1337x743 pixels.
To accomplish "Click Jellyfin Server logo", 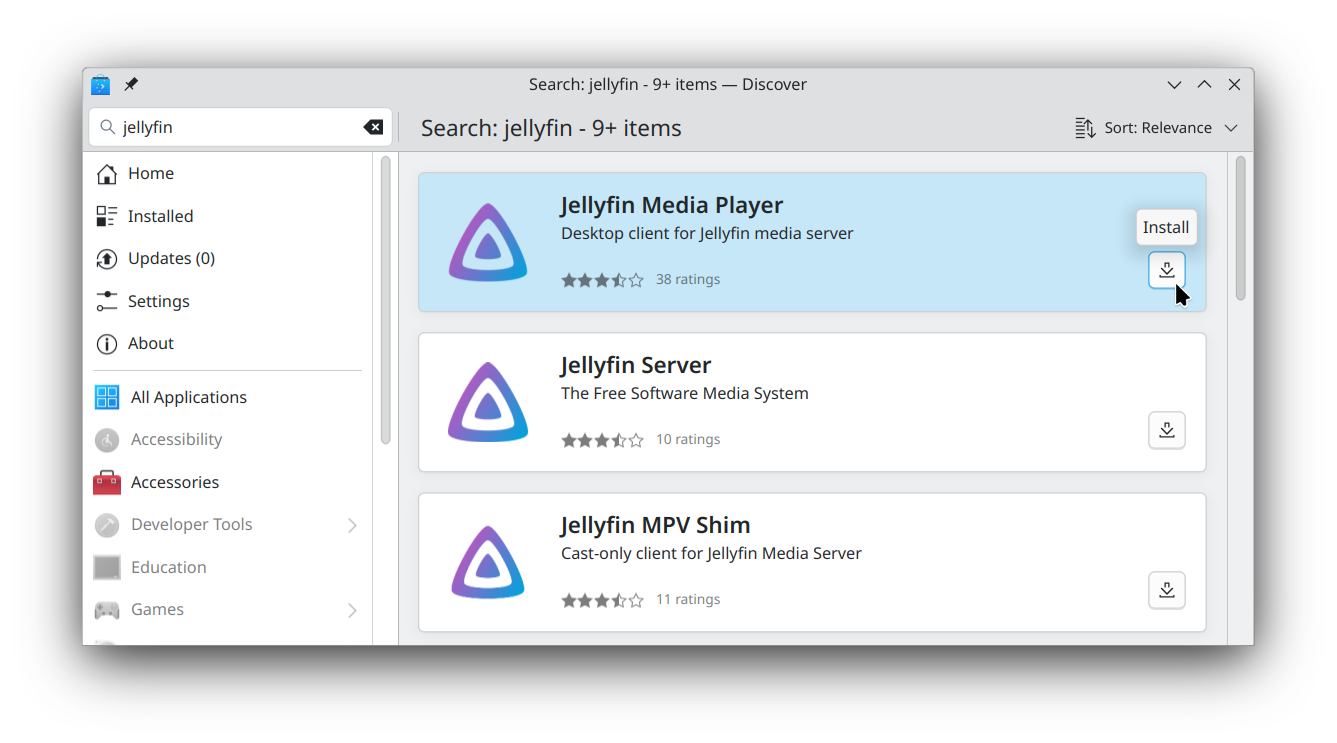I will 488,402.
